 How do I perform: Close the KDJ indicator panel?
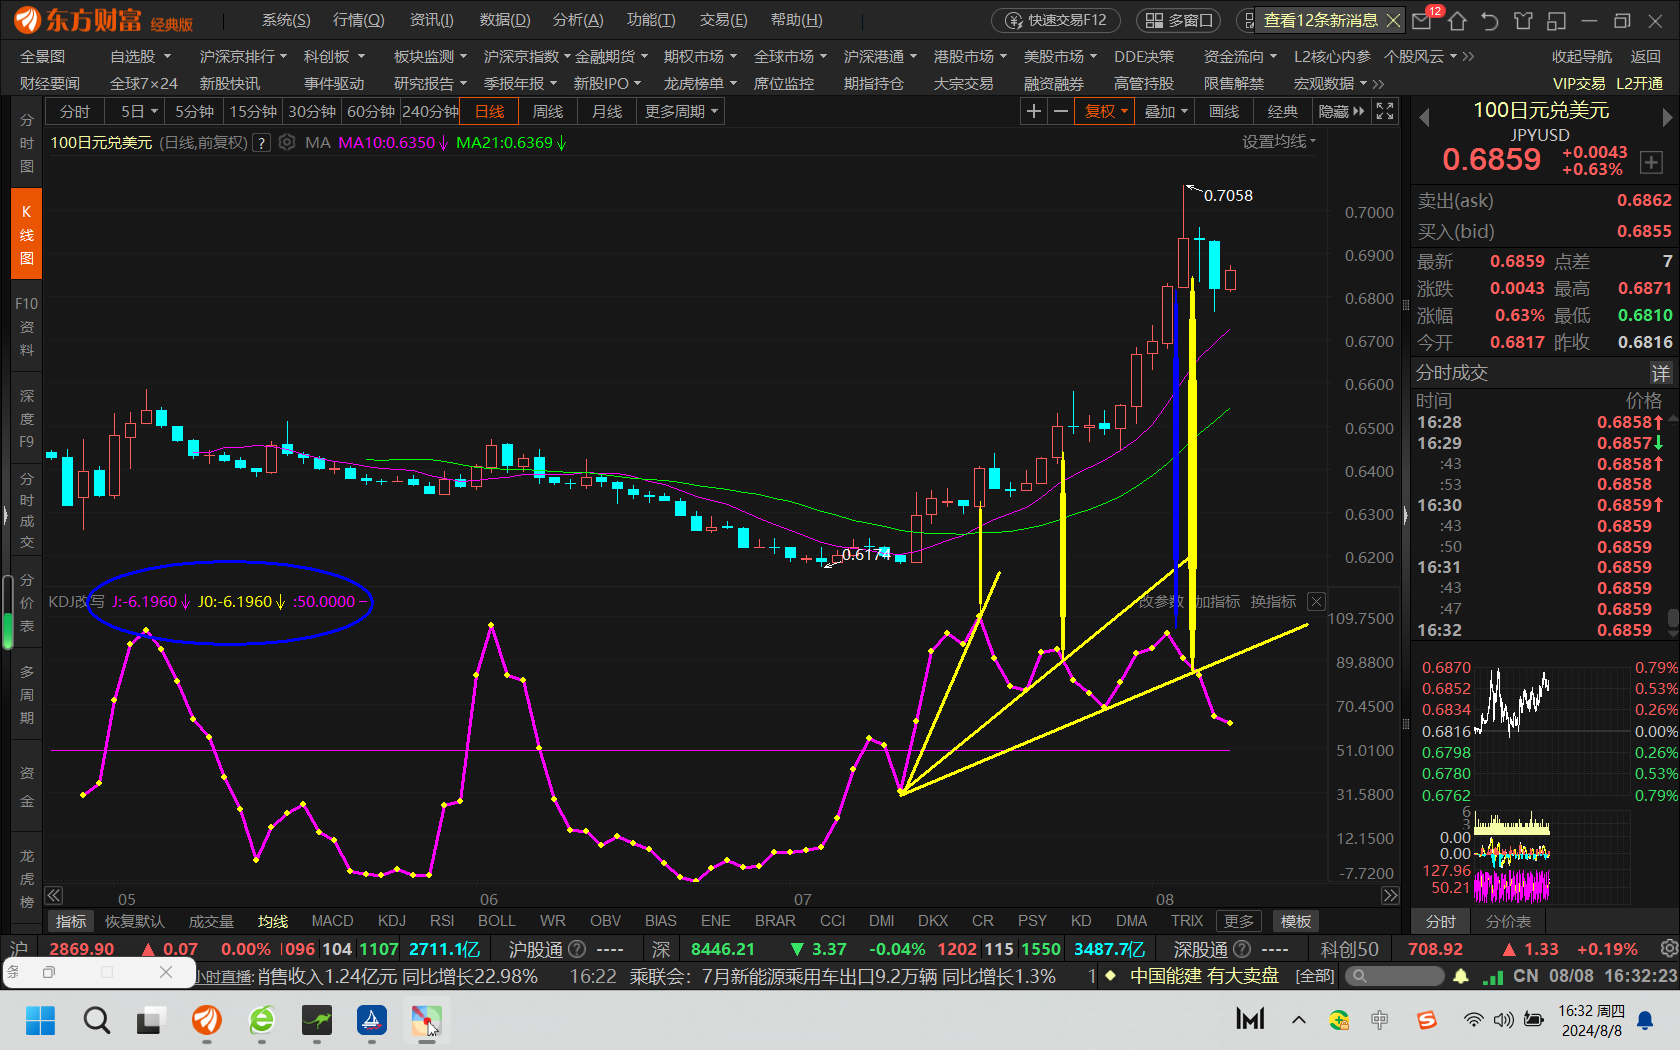point(1316,601)
